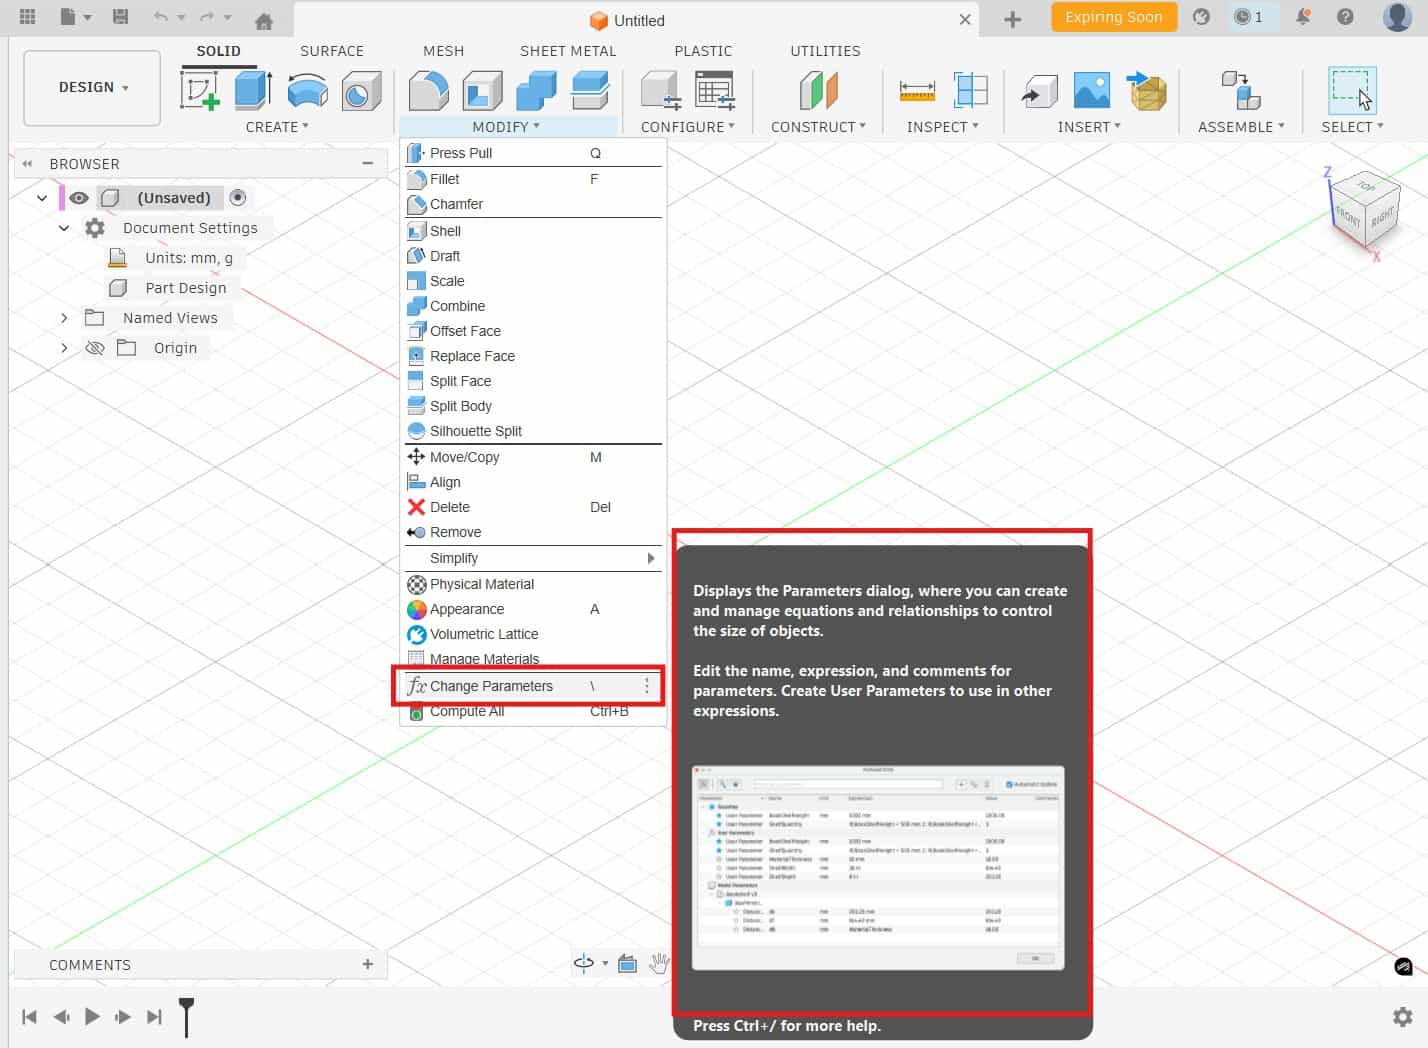Screen dimensions: 1428x1048
Task: Select the Revolve tool
Action: click(x=307, y=90)
